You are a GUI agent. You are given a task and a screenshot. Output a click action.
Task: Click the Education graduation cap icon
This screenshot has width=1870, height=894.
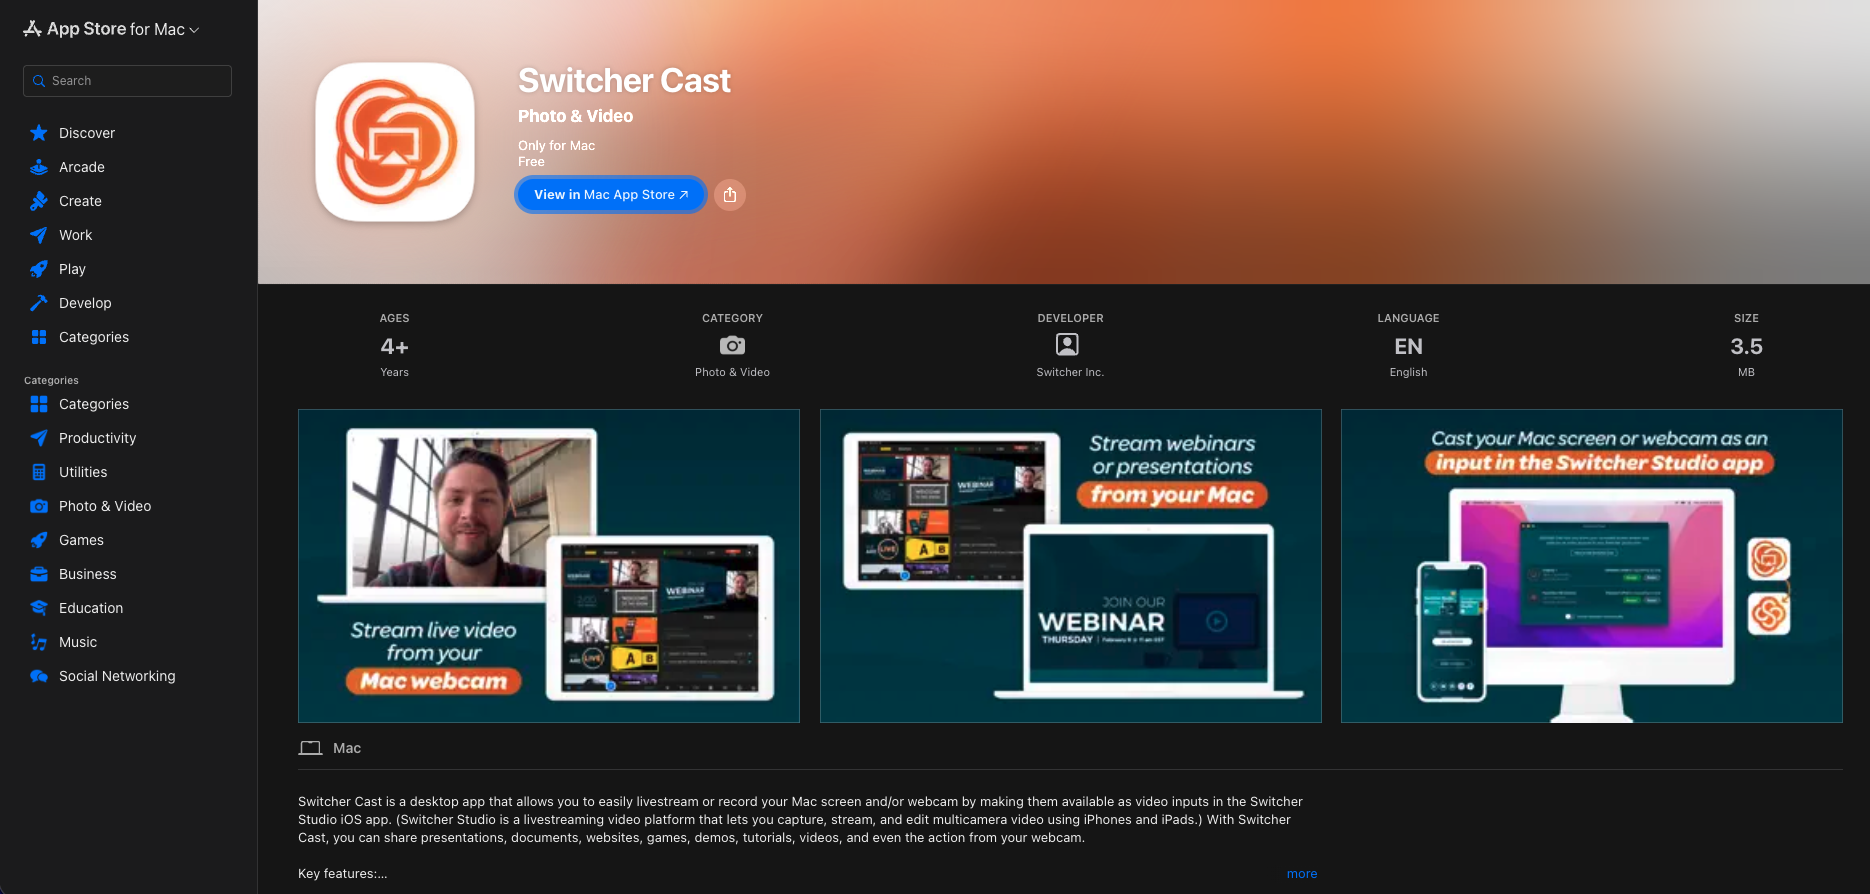point(39,608)
